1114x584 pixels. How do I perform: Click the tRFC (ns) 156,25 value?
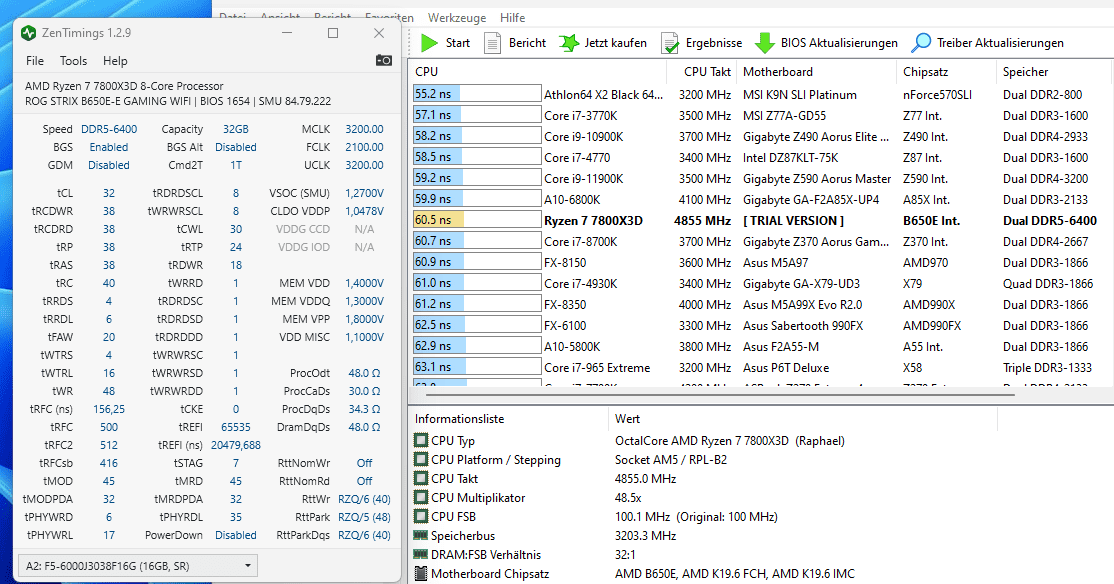click(x=109, y=409)
